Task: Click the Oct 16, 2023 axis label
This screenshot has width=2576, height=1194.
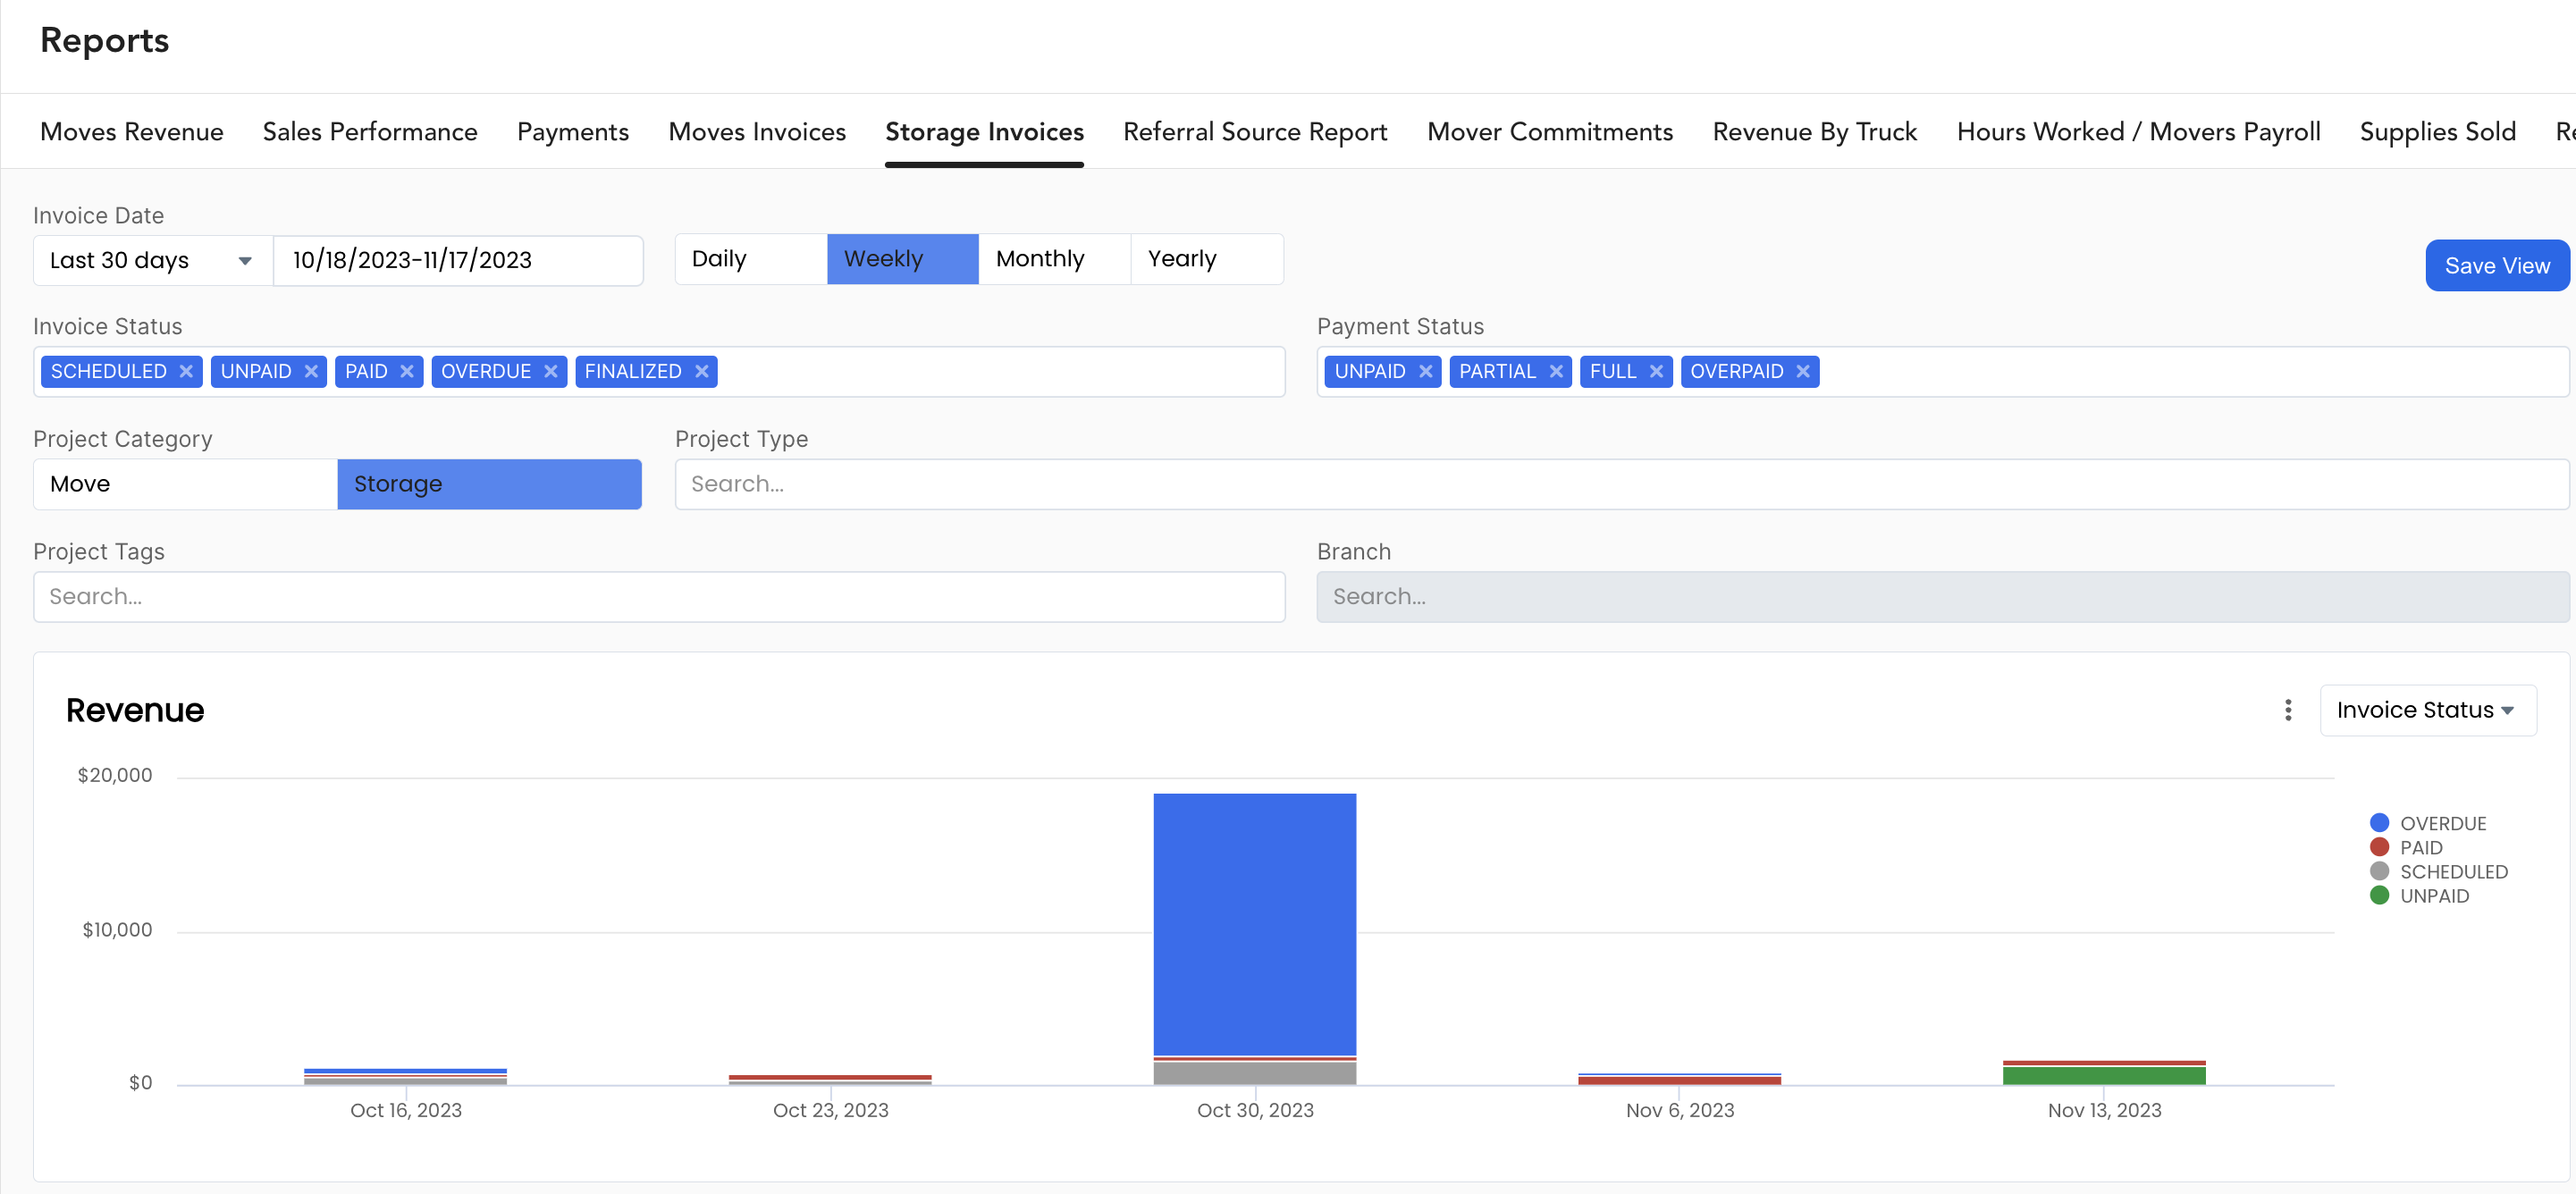Action: (406, 1110)
